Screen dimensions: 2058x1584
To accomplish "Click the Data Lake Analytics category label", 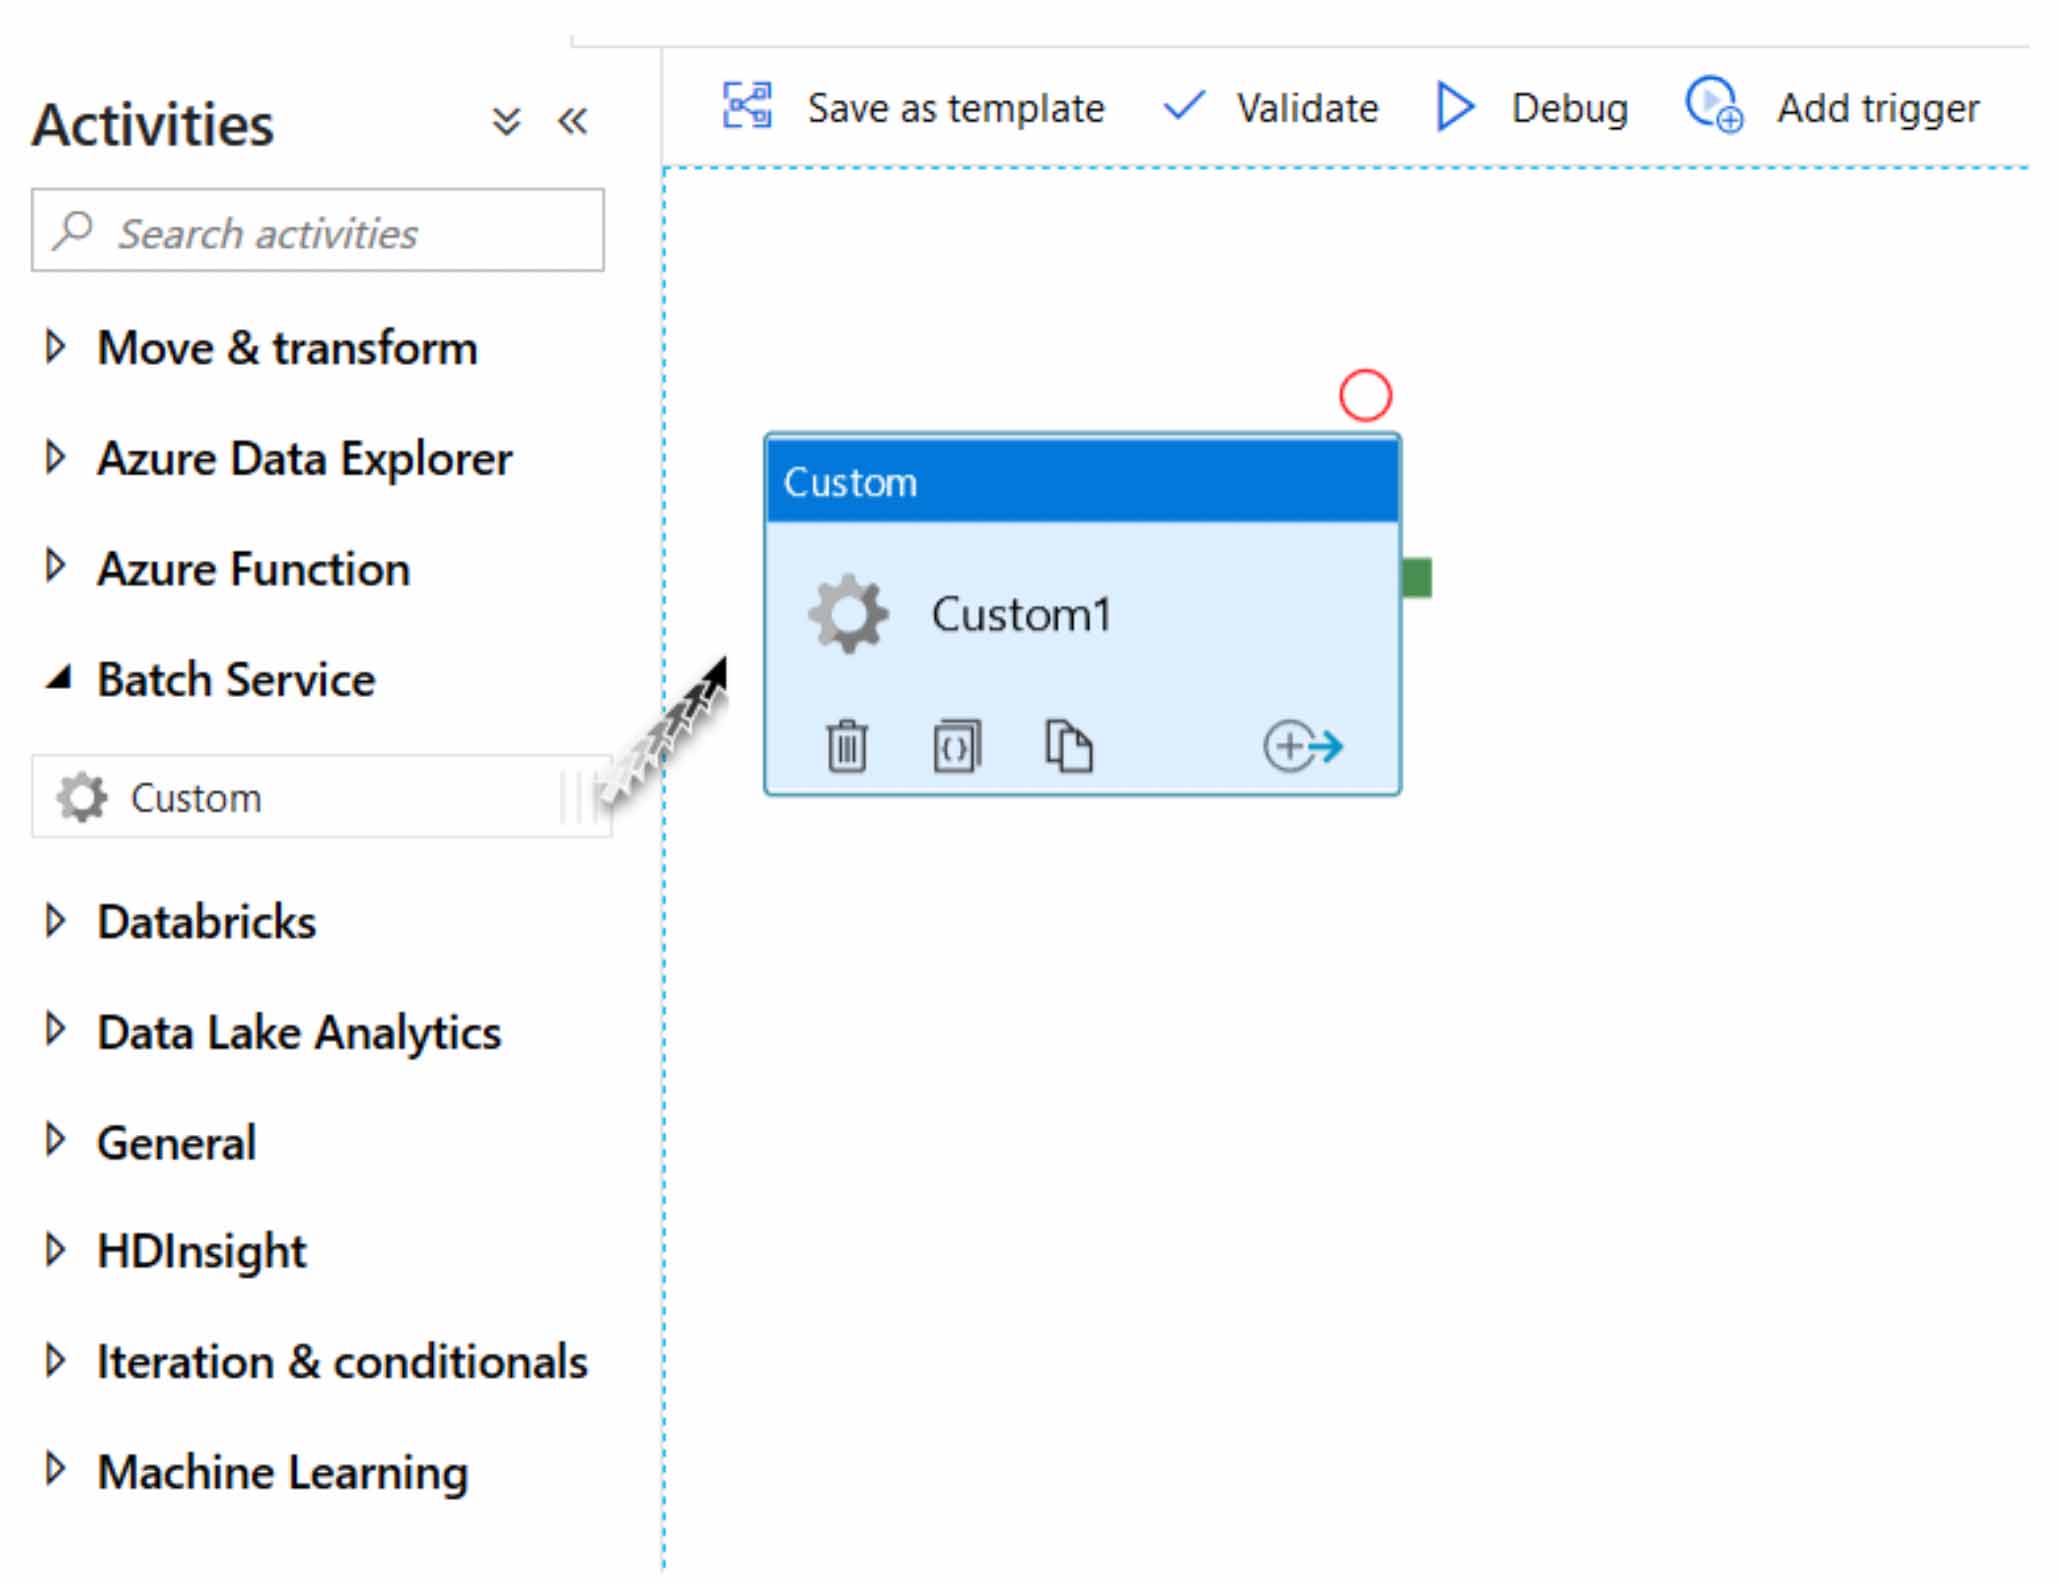I will pos(299,1033).
